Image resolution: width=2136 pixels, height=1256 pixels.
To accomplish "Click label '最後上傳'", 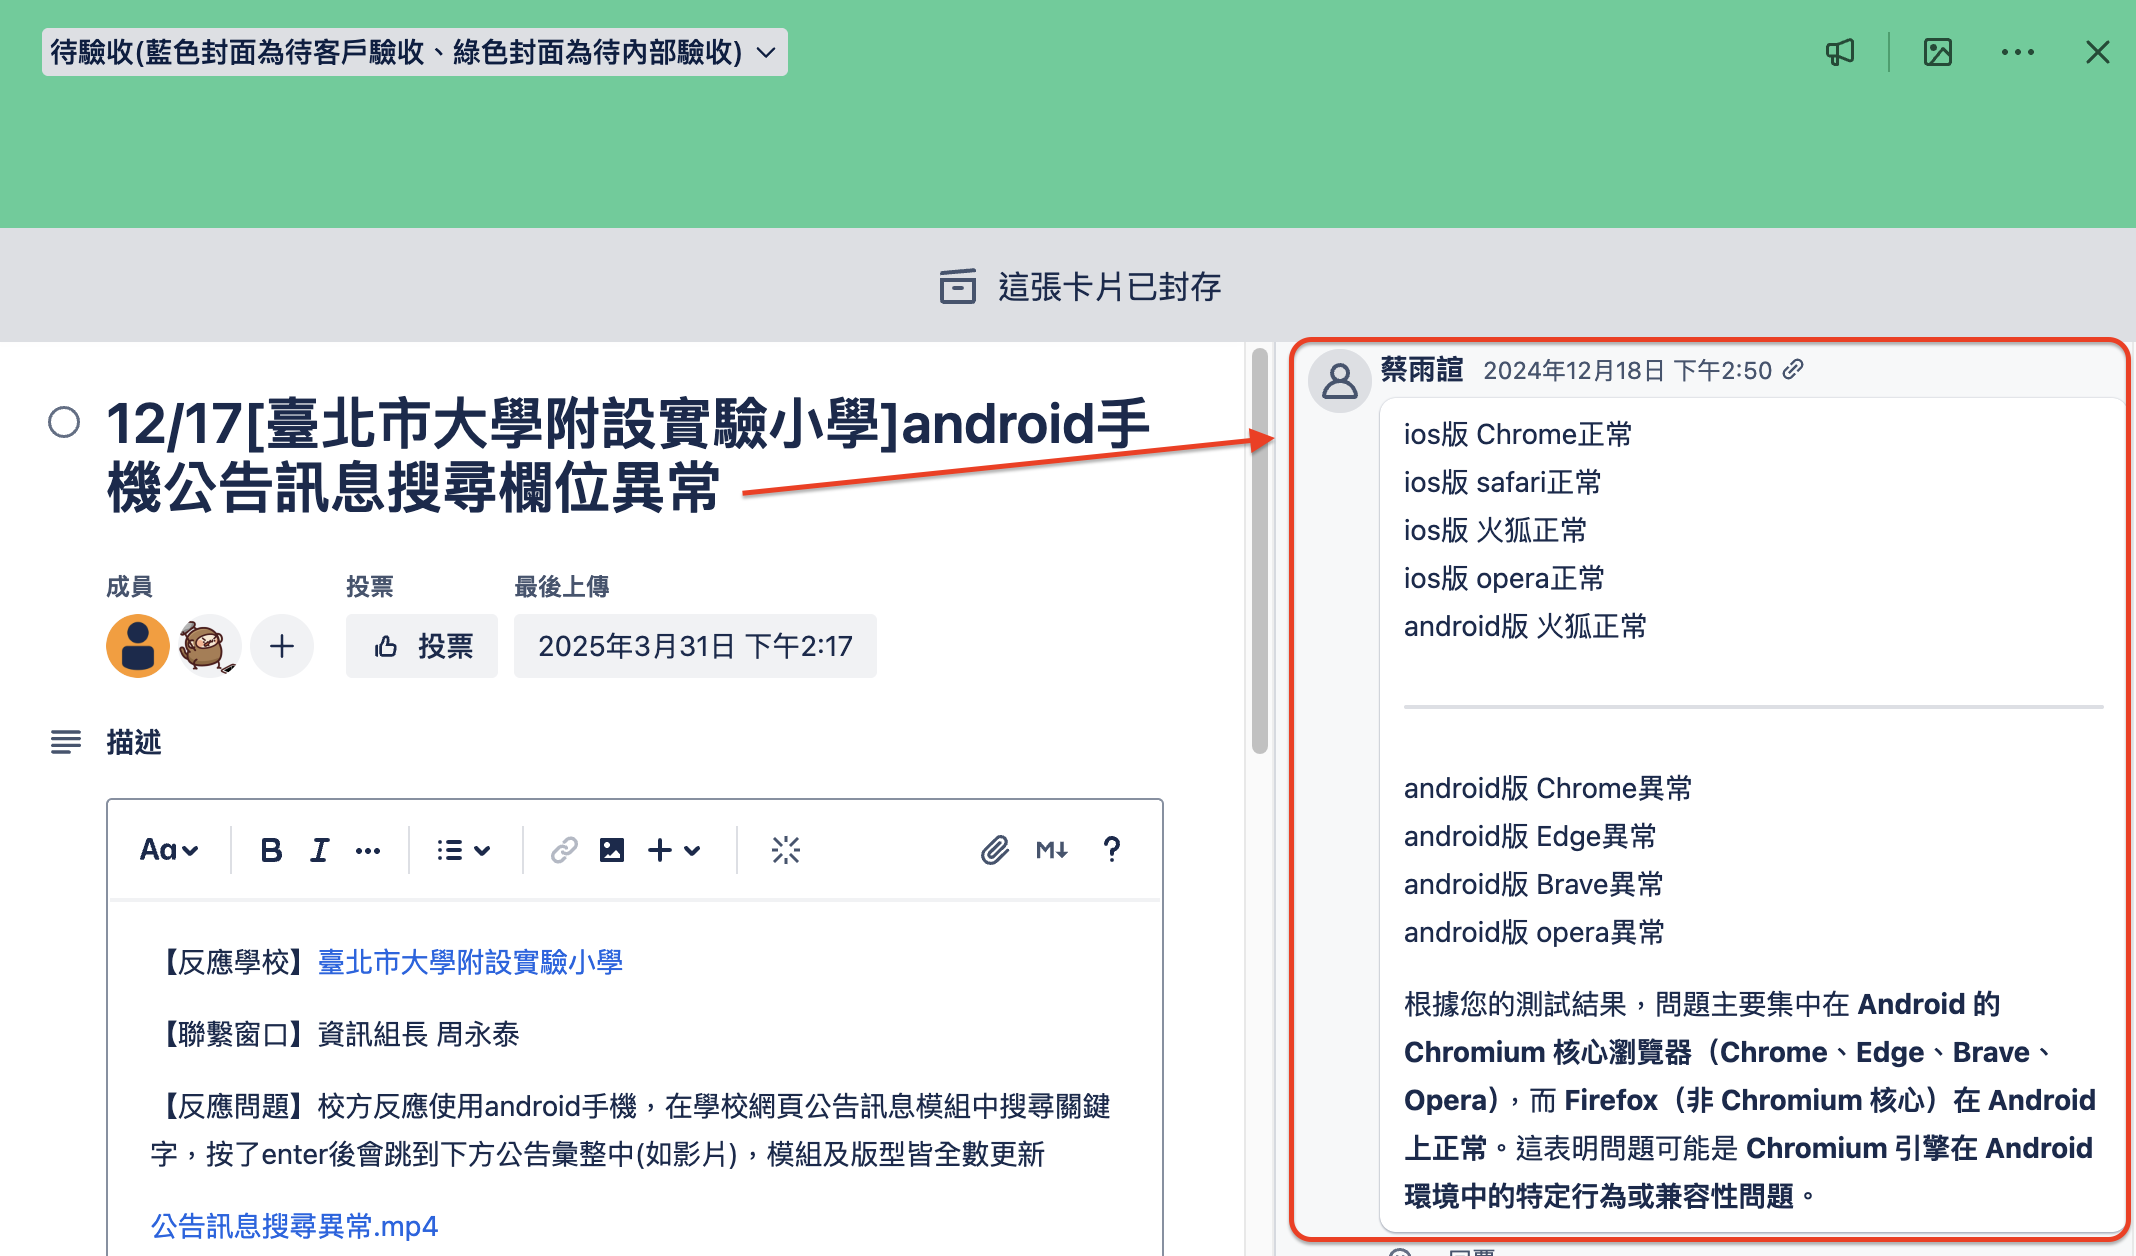I will [x=562, y=586].
